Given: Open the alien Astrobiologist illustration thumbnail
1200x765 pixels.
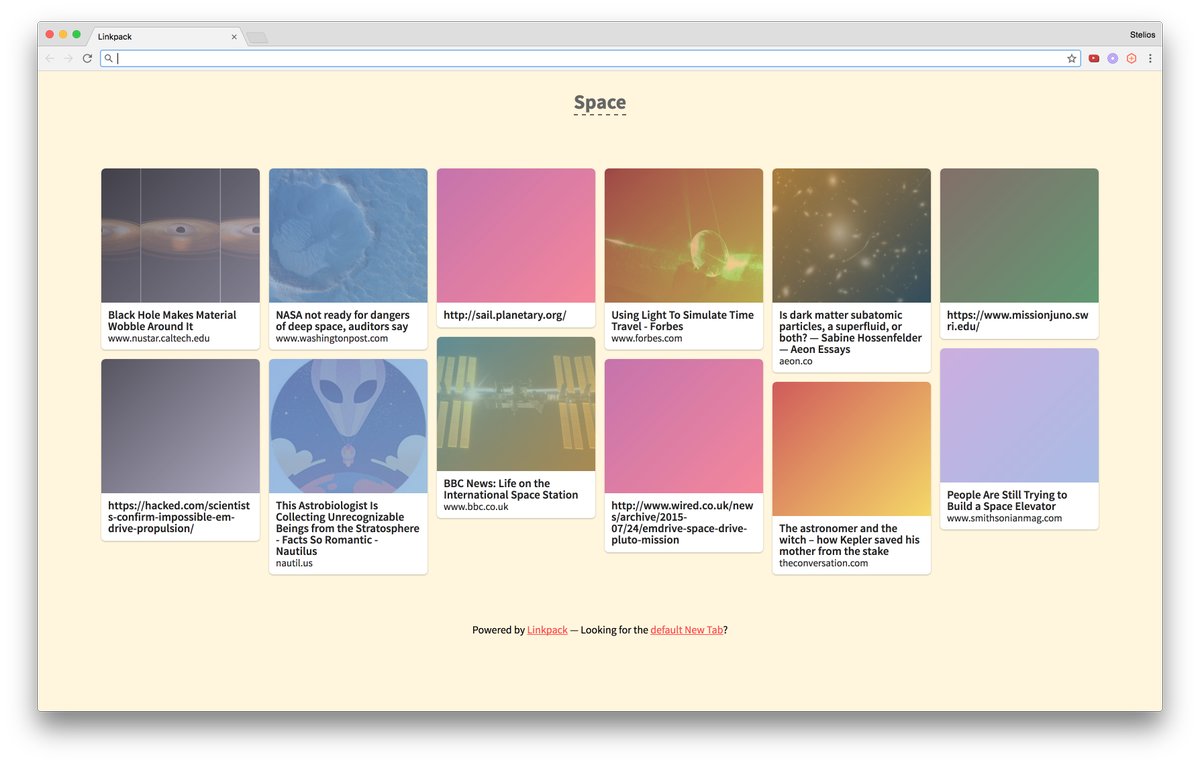Looking at the screenshot, I should [348, 426].
